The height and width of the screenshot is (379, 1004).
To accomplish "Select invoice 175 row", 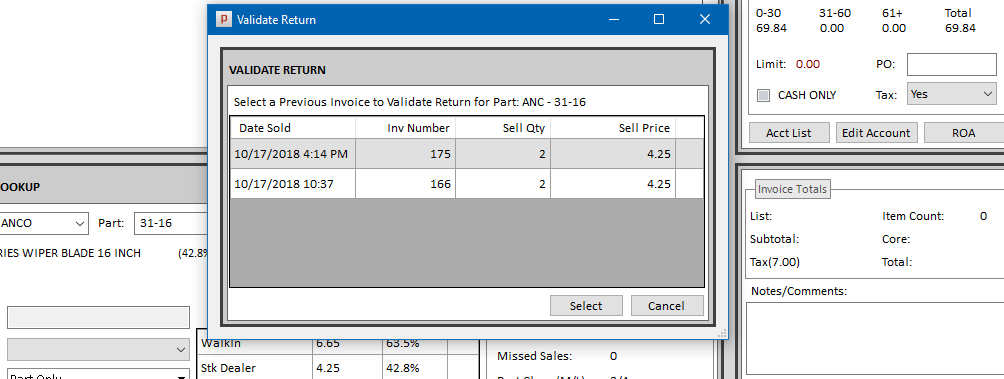I will [466, 154].
